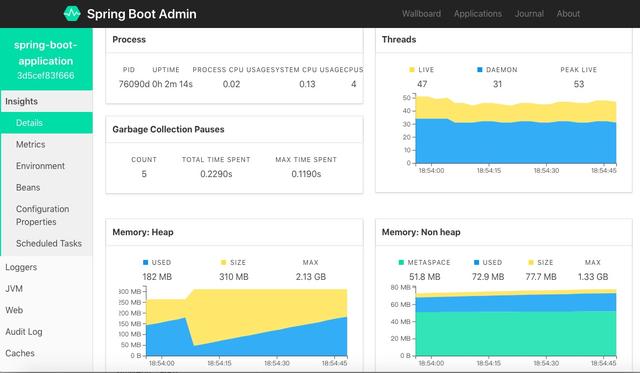Open the Metrics view
The width and height of the screenshot is (640, 373).
31,144
